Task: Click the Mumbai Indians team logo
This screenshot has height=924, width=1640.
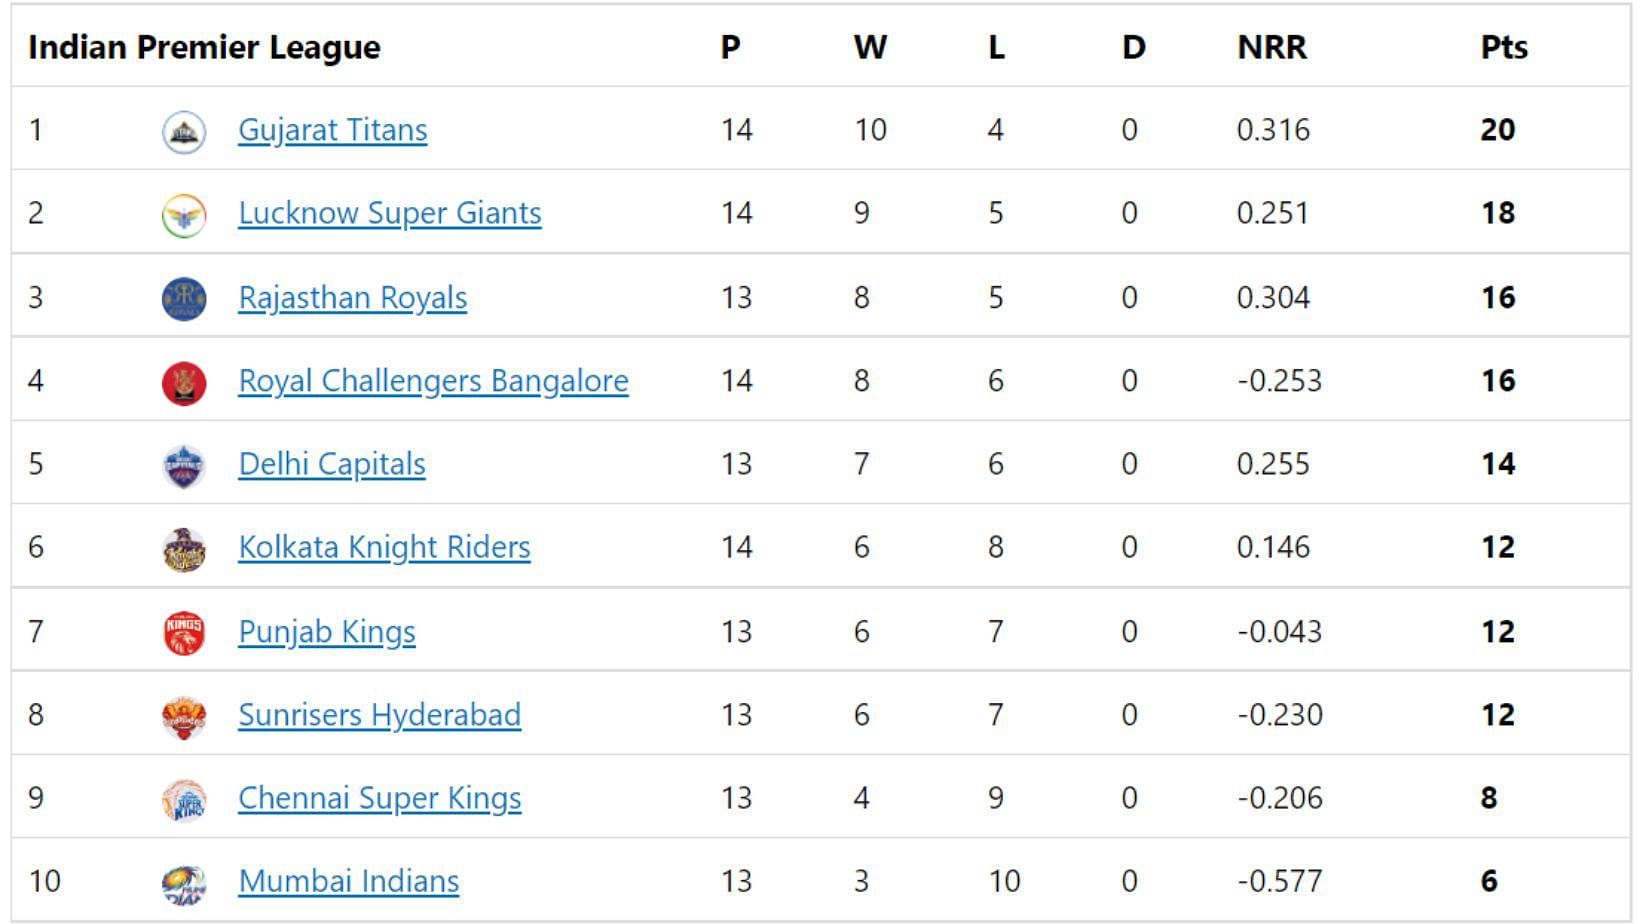Action: coord(184,884)
